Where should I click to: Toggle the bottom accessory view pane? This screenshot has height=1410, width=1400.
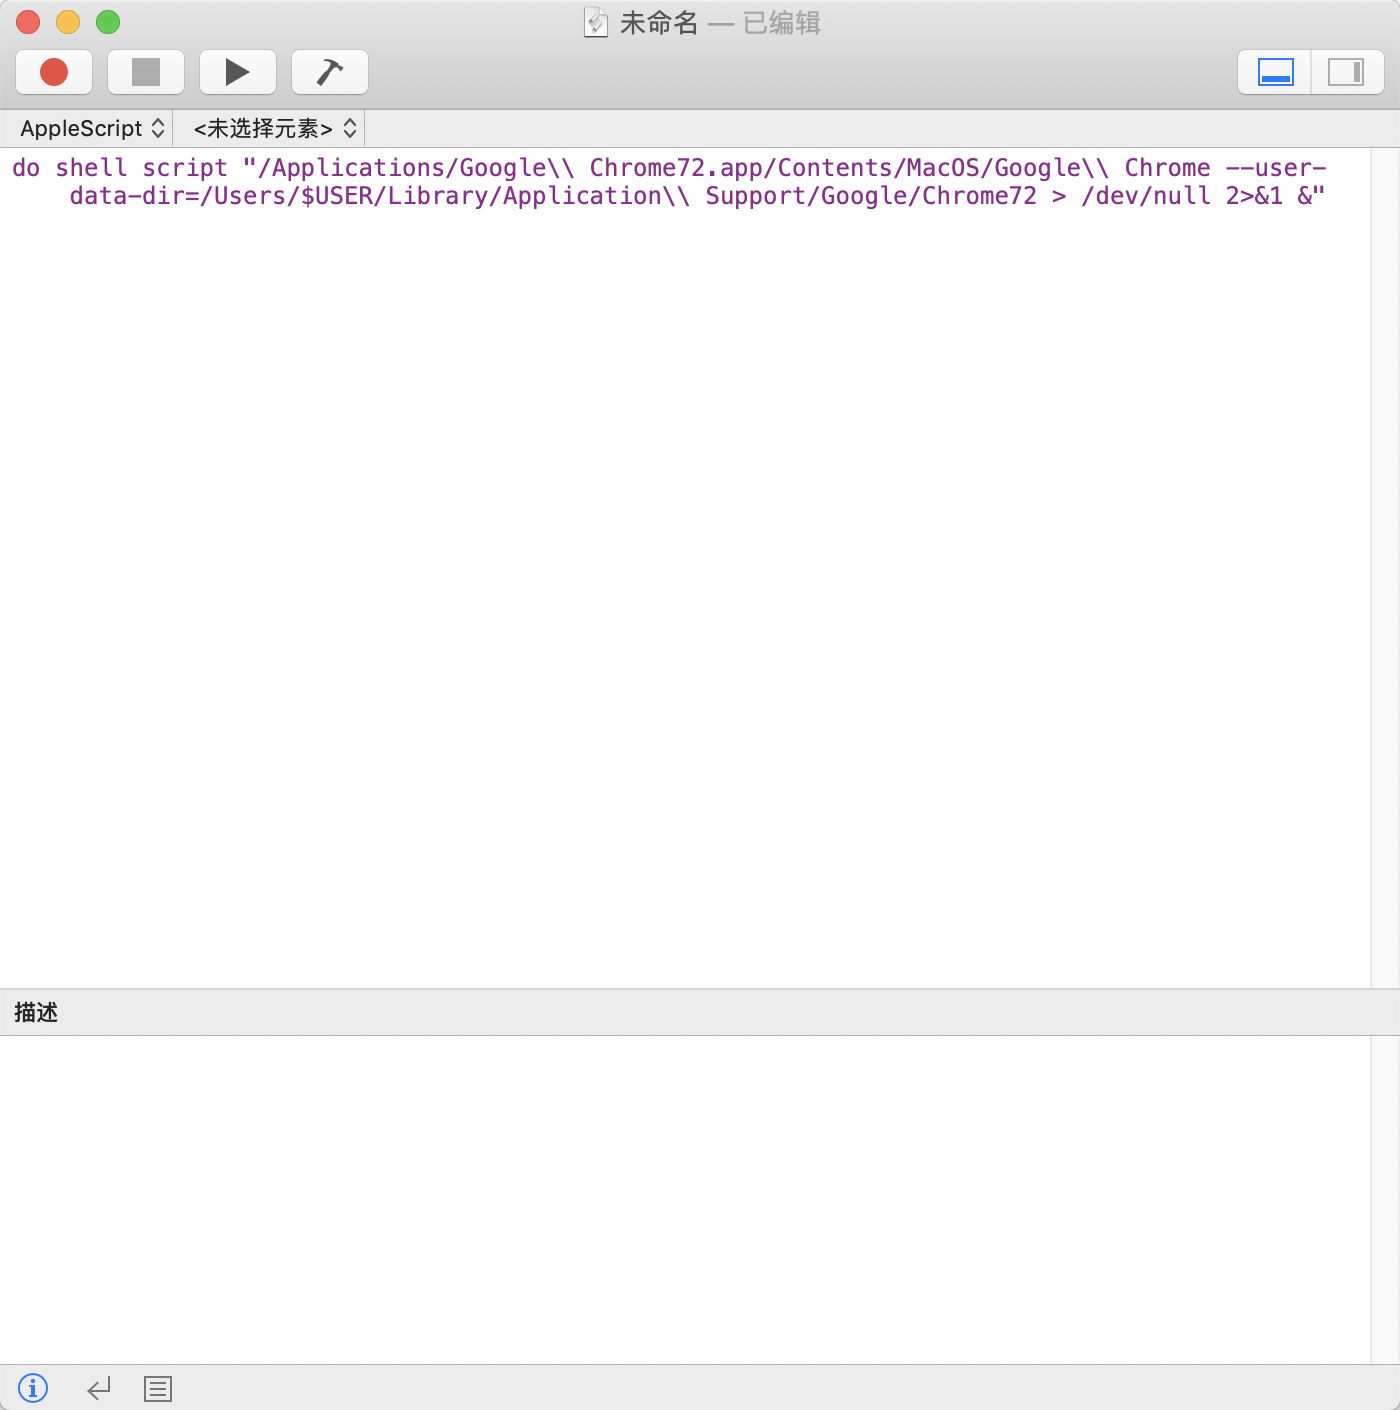point(1275,72)
